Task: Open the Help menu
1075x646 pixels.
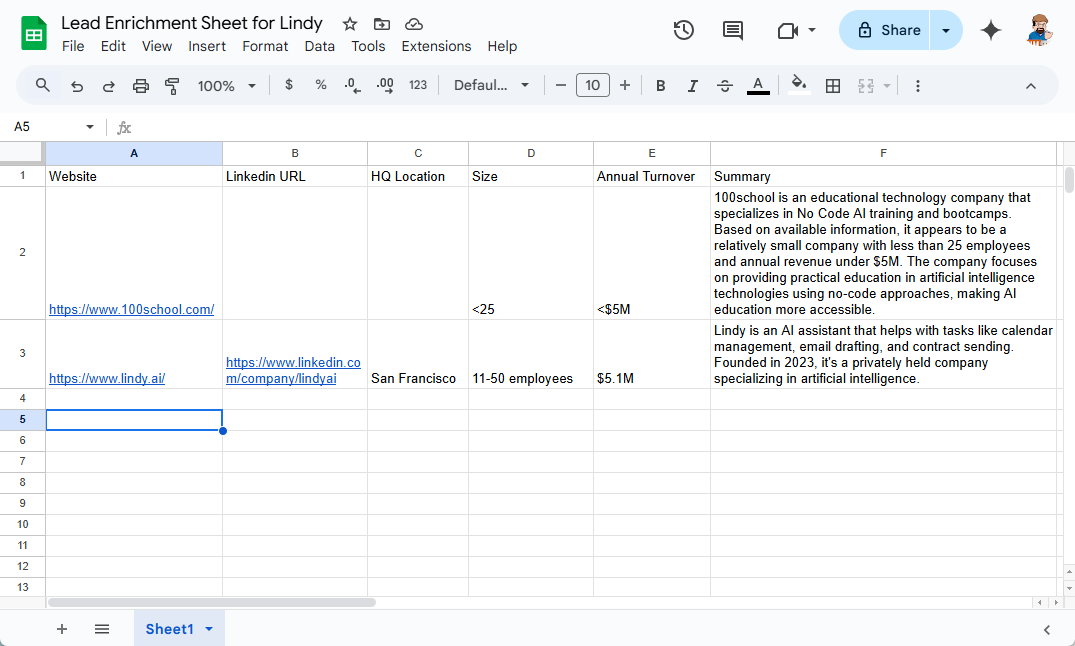Action: point(502,46)
